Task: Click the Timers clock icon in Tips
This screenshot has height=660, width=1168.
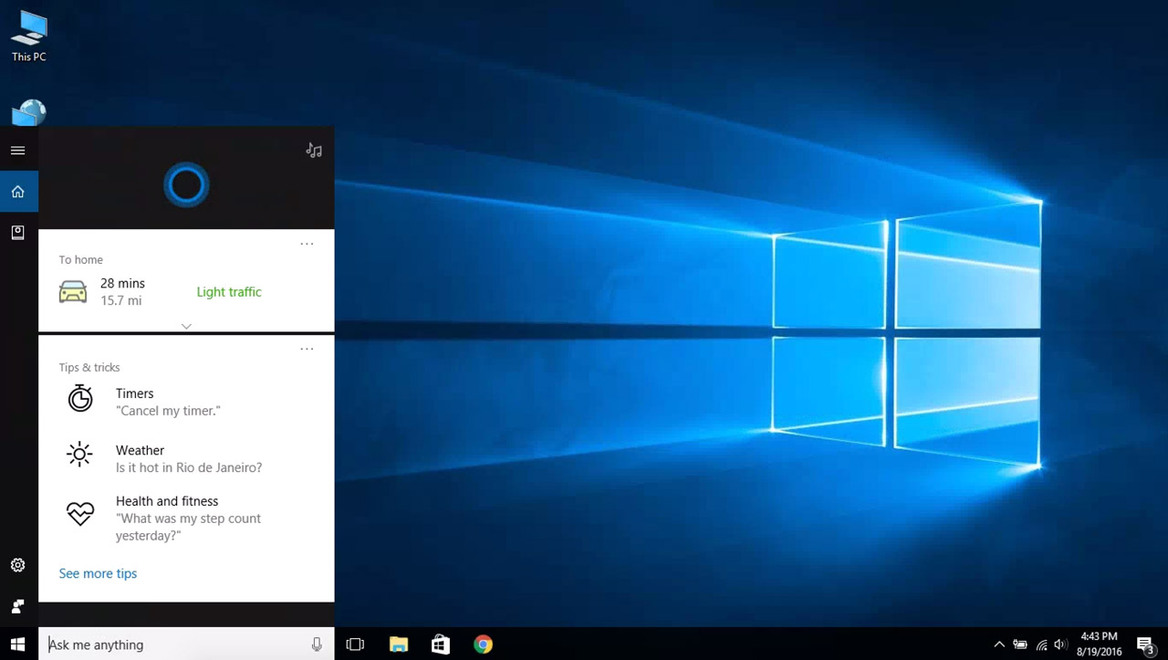Action: click(80, 397)
